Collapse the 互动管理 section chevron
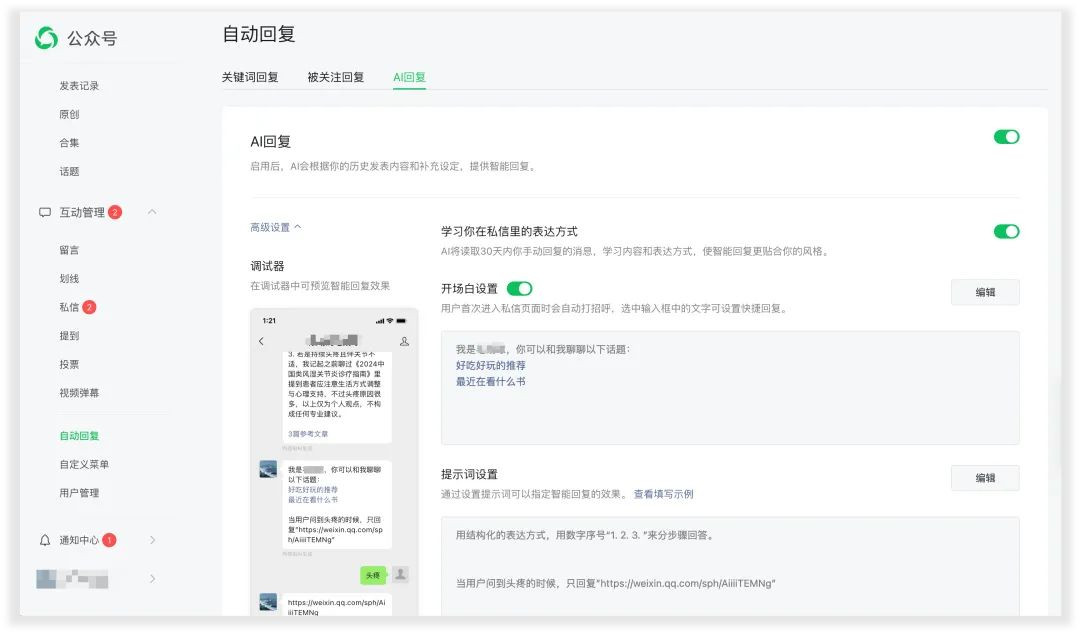The height and width of the screenshot is (634, 1080). (152, 212)
